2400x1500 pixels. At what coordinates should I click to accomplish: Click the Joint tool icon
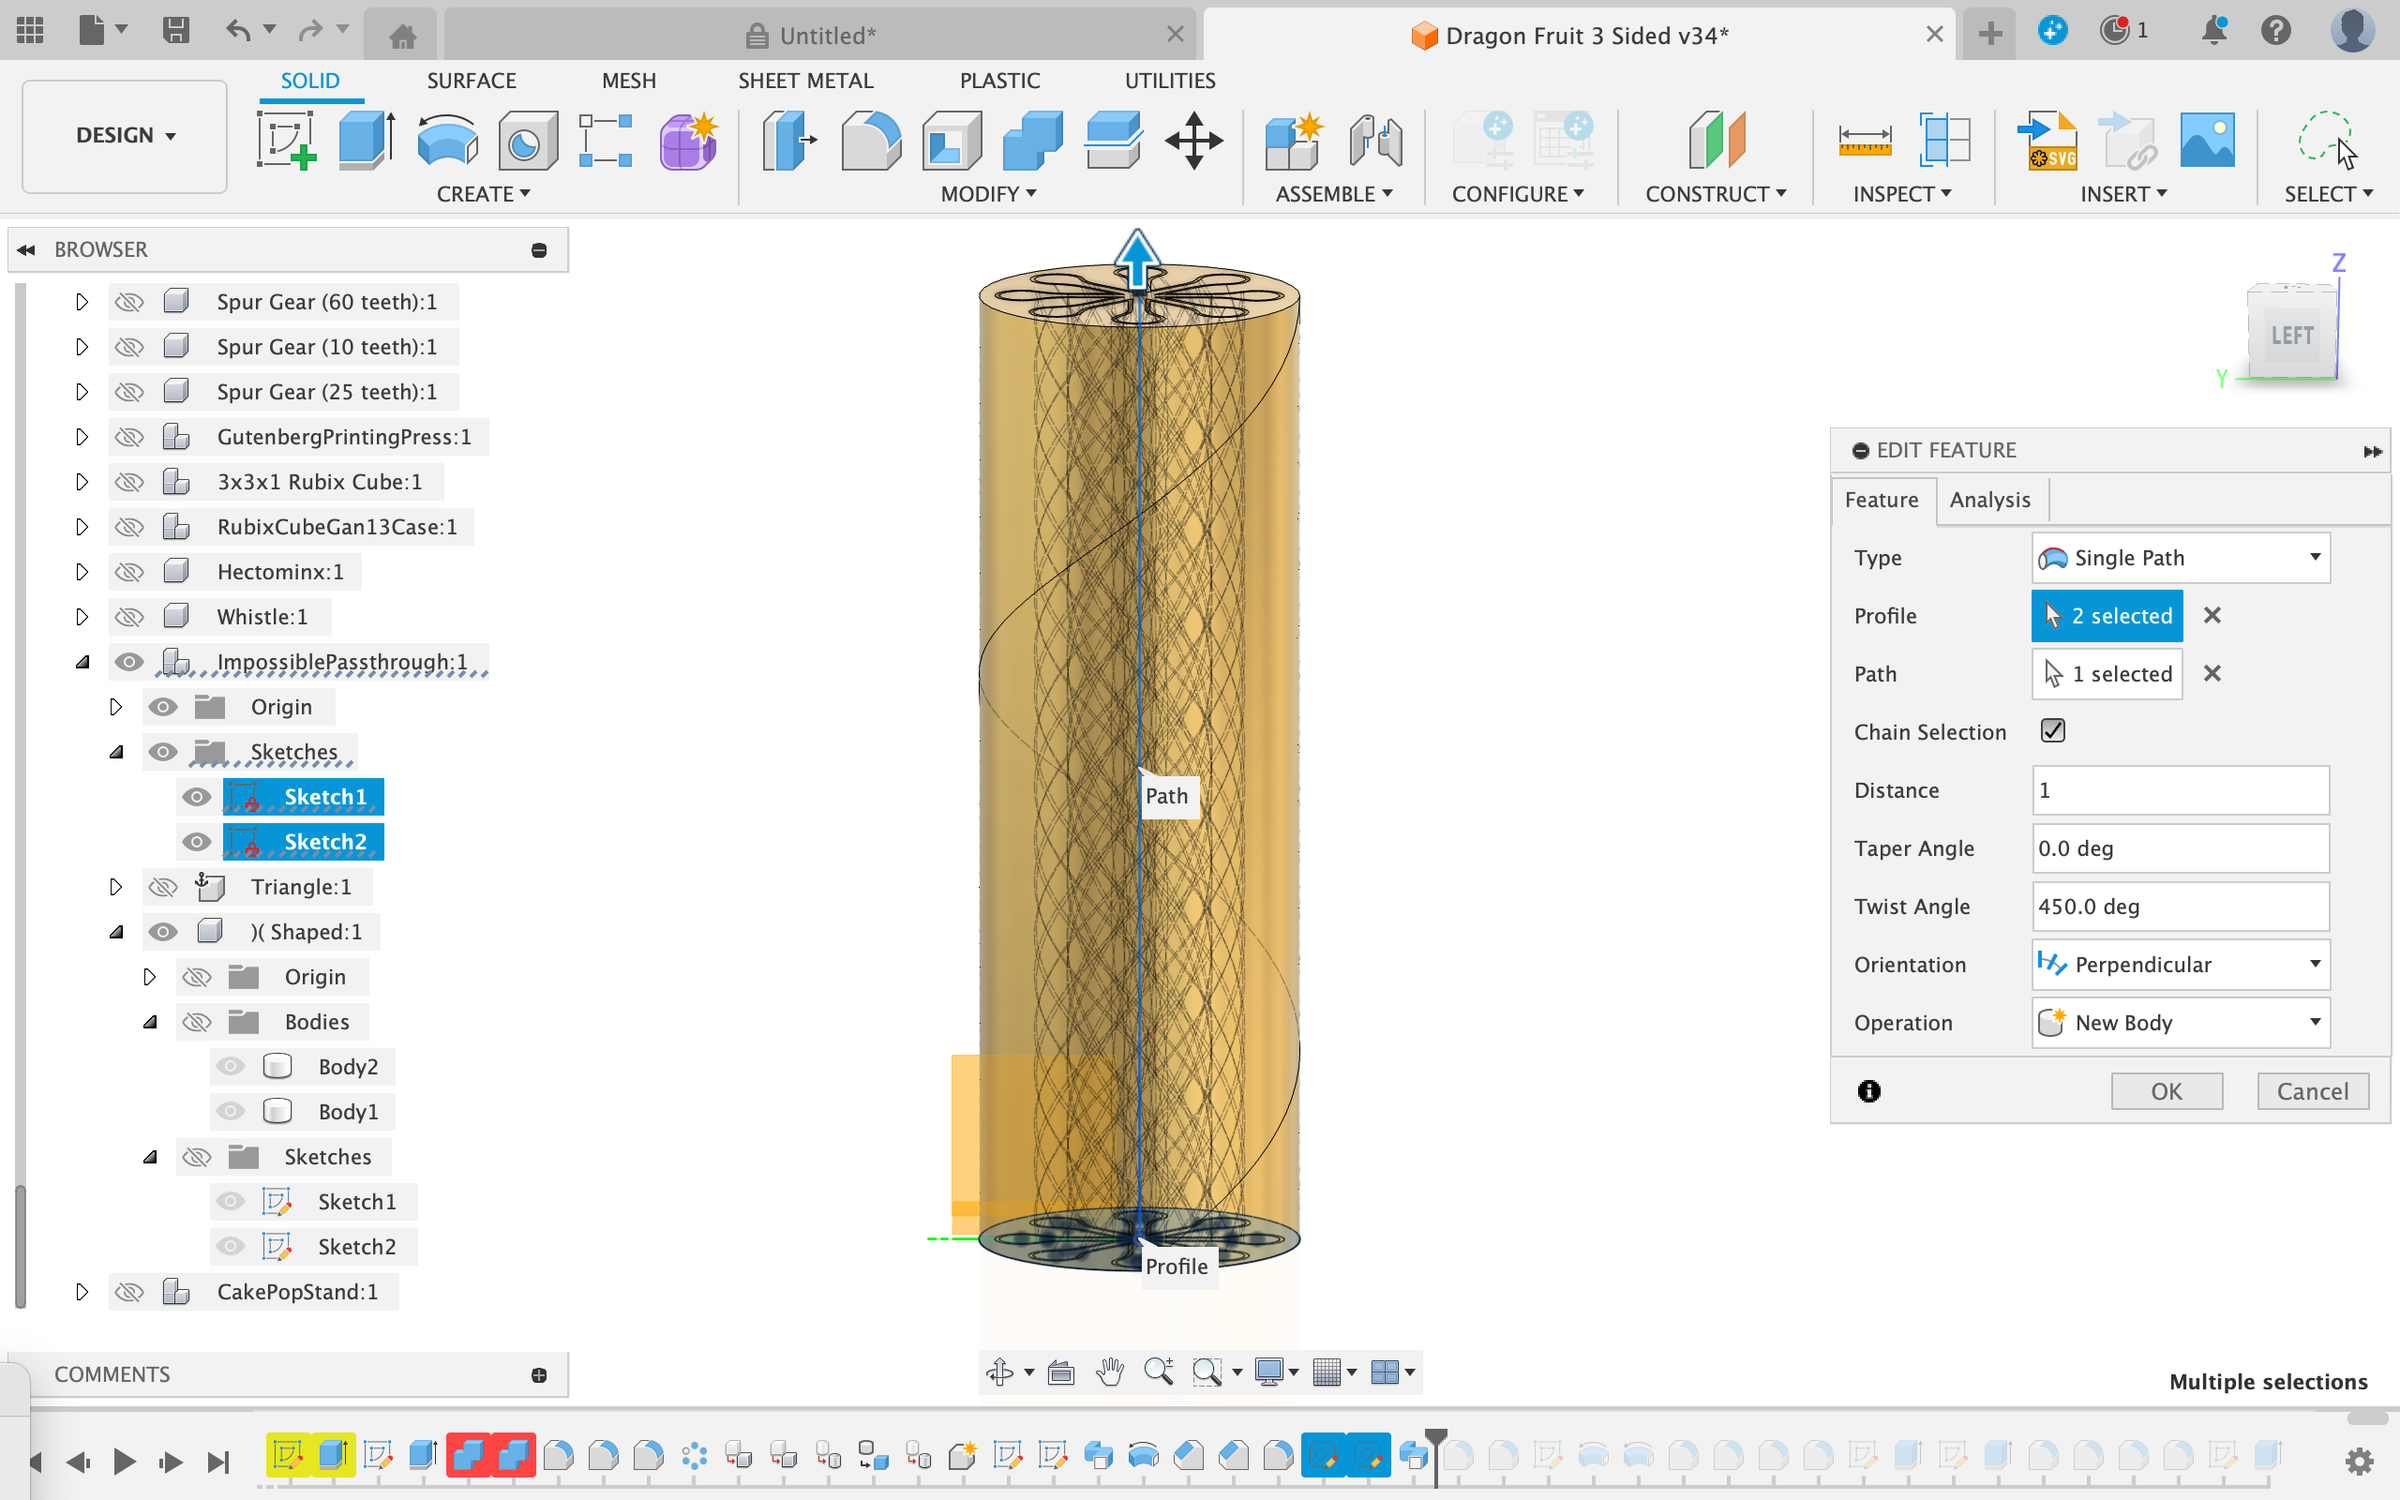tap(1375, 139)
